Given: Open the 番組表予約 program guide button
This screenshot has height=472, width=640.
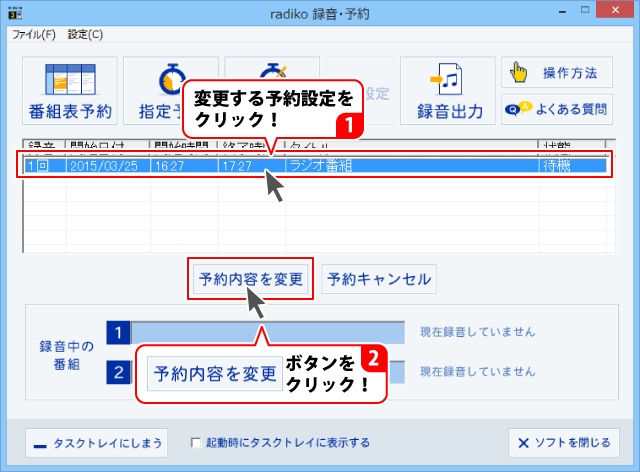Looking at the screenshot, I should click(x=70, y=91).
